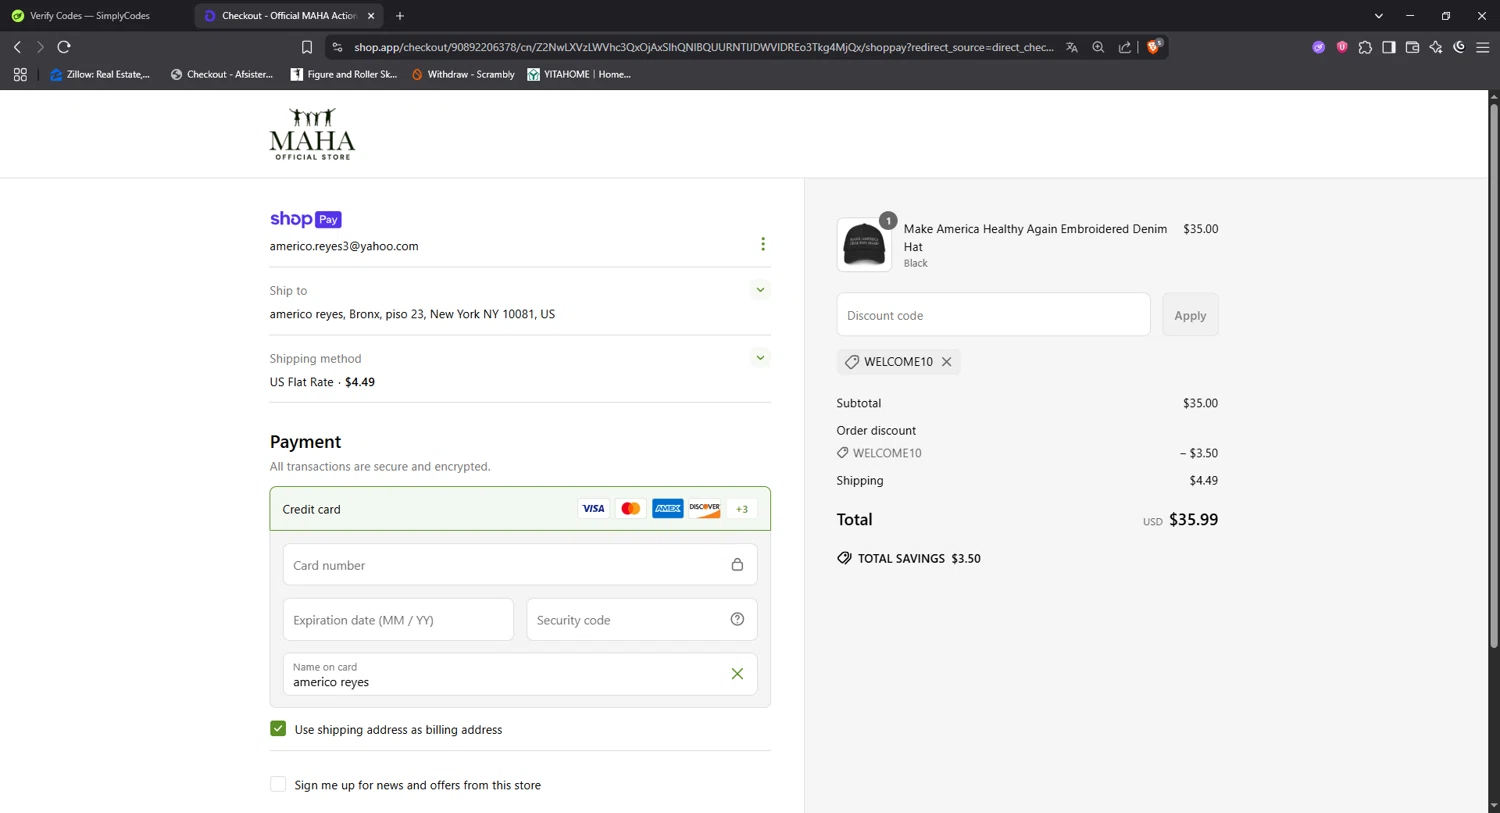The height and width of the screenshot is (813, 1500).
Task: Click the address bar URL
Action: 703,47
